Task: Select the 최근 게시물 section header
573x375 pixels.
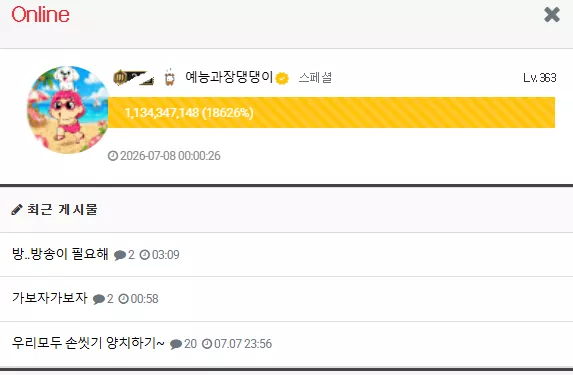Action: coord(62,209)
